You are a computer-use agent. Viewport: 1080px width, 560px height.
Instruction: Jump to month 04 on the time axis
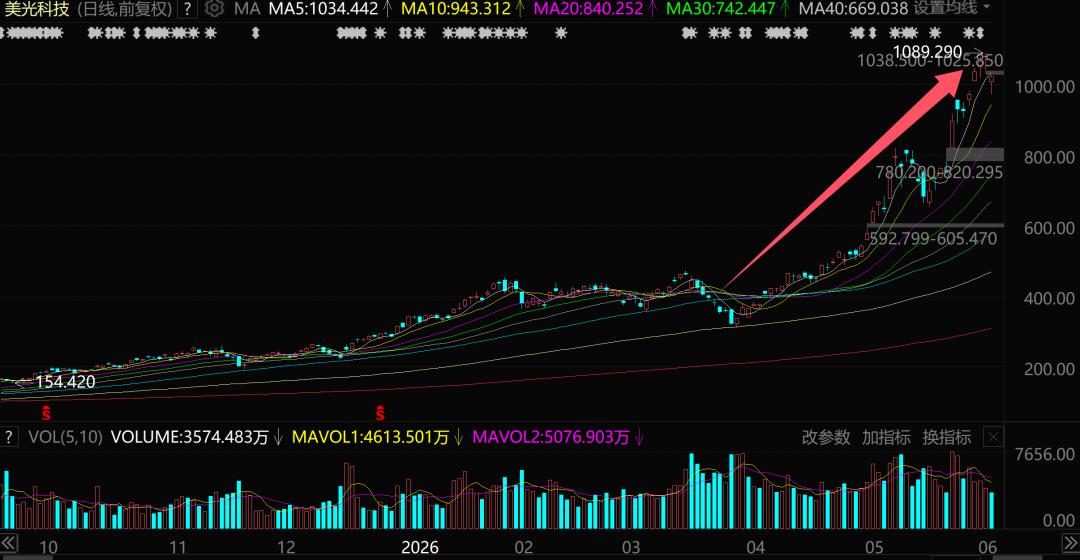pyautogui.click(x=756, y=548)
